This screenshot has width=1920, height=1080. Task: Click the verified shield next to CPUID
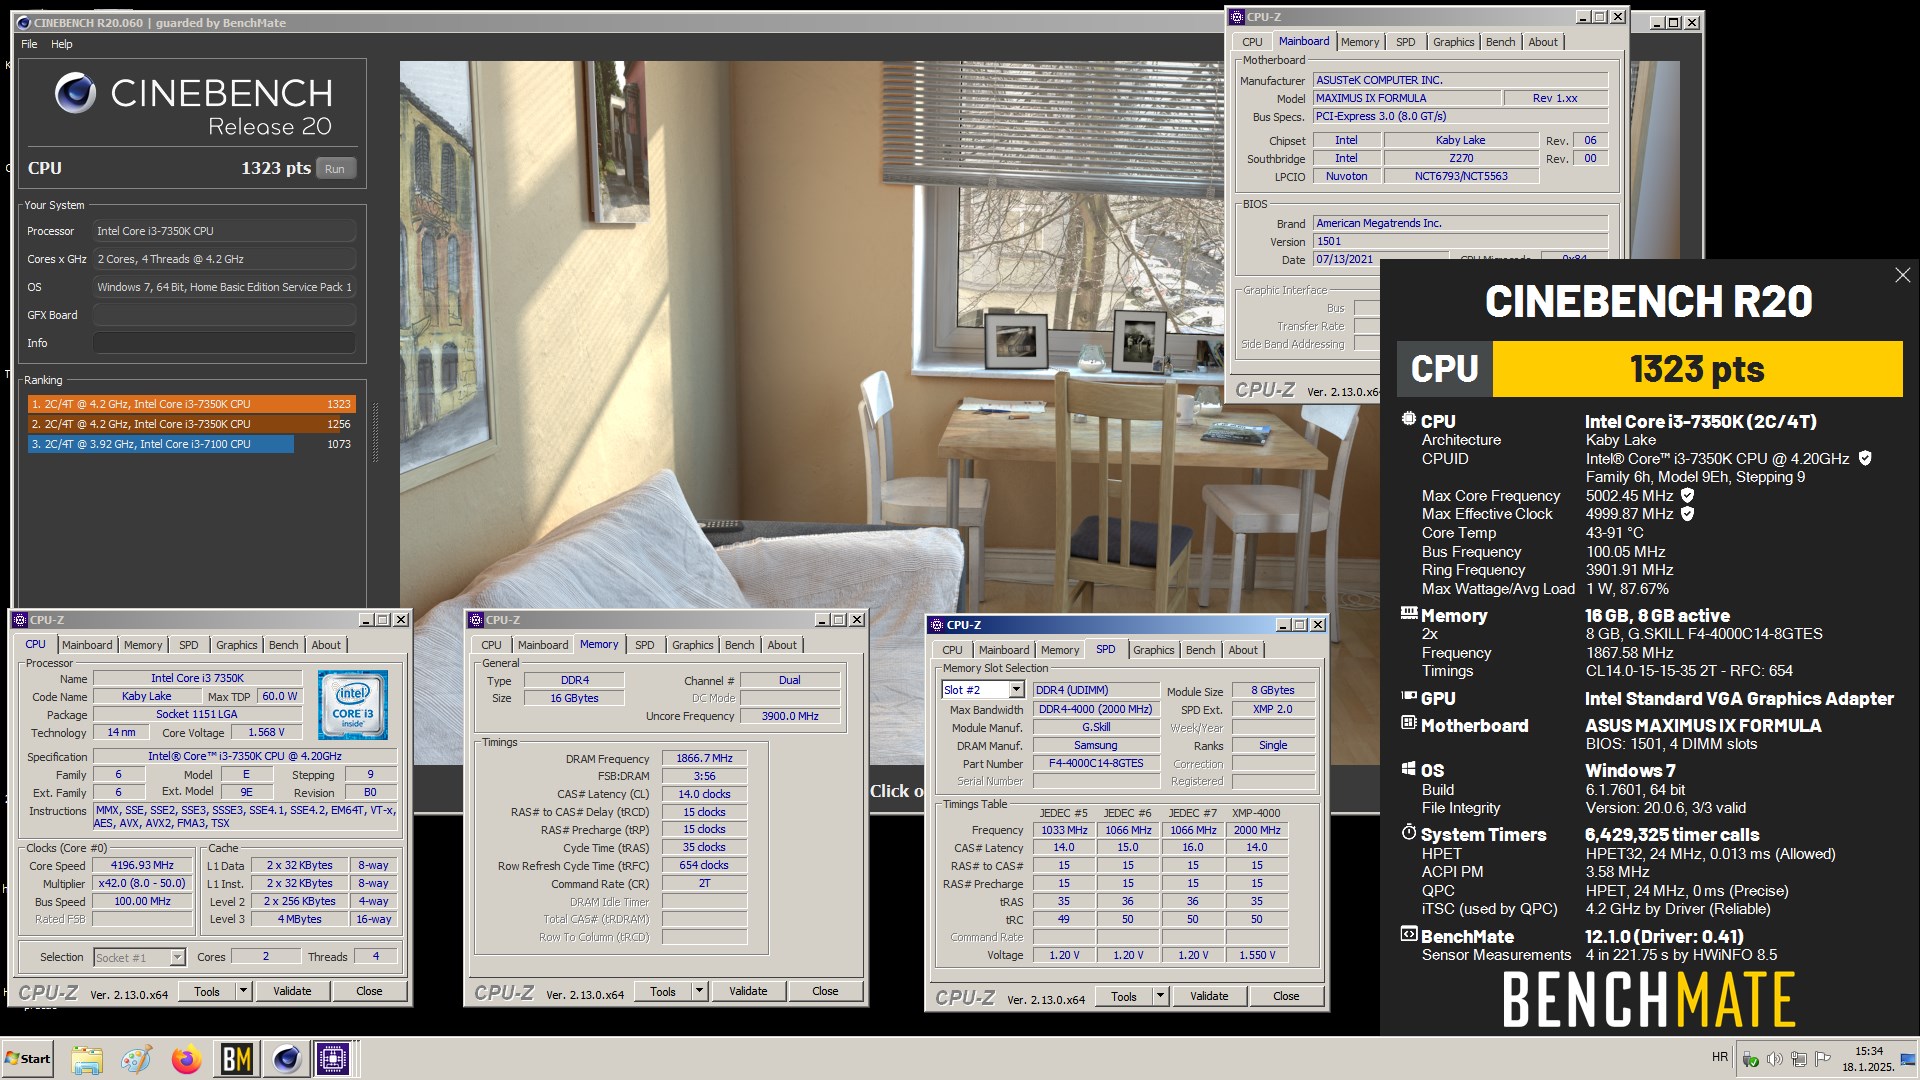pos(1864,458)
